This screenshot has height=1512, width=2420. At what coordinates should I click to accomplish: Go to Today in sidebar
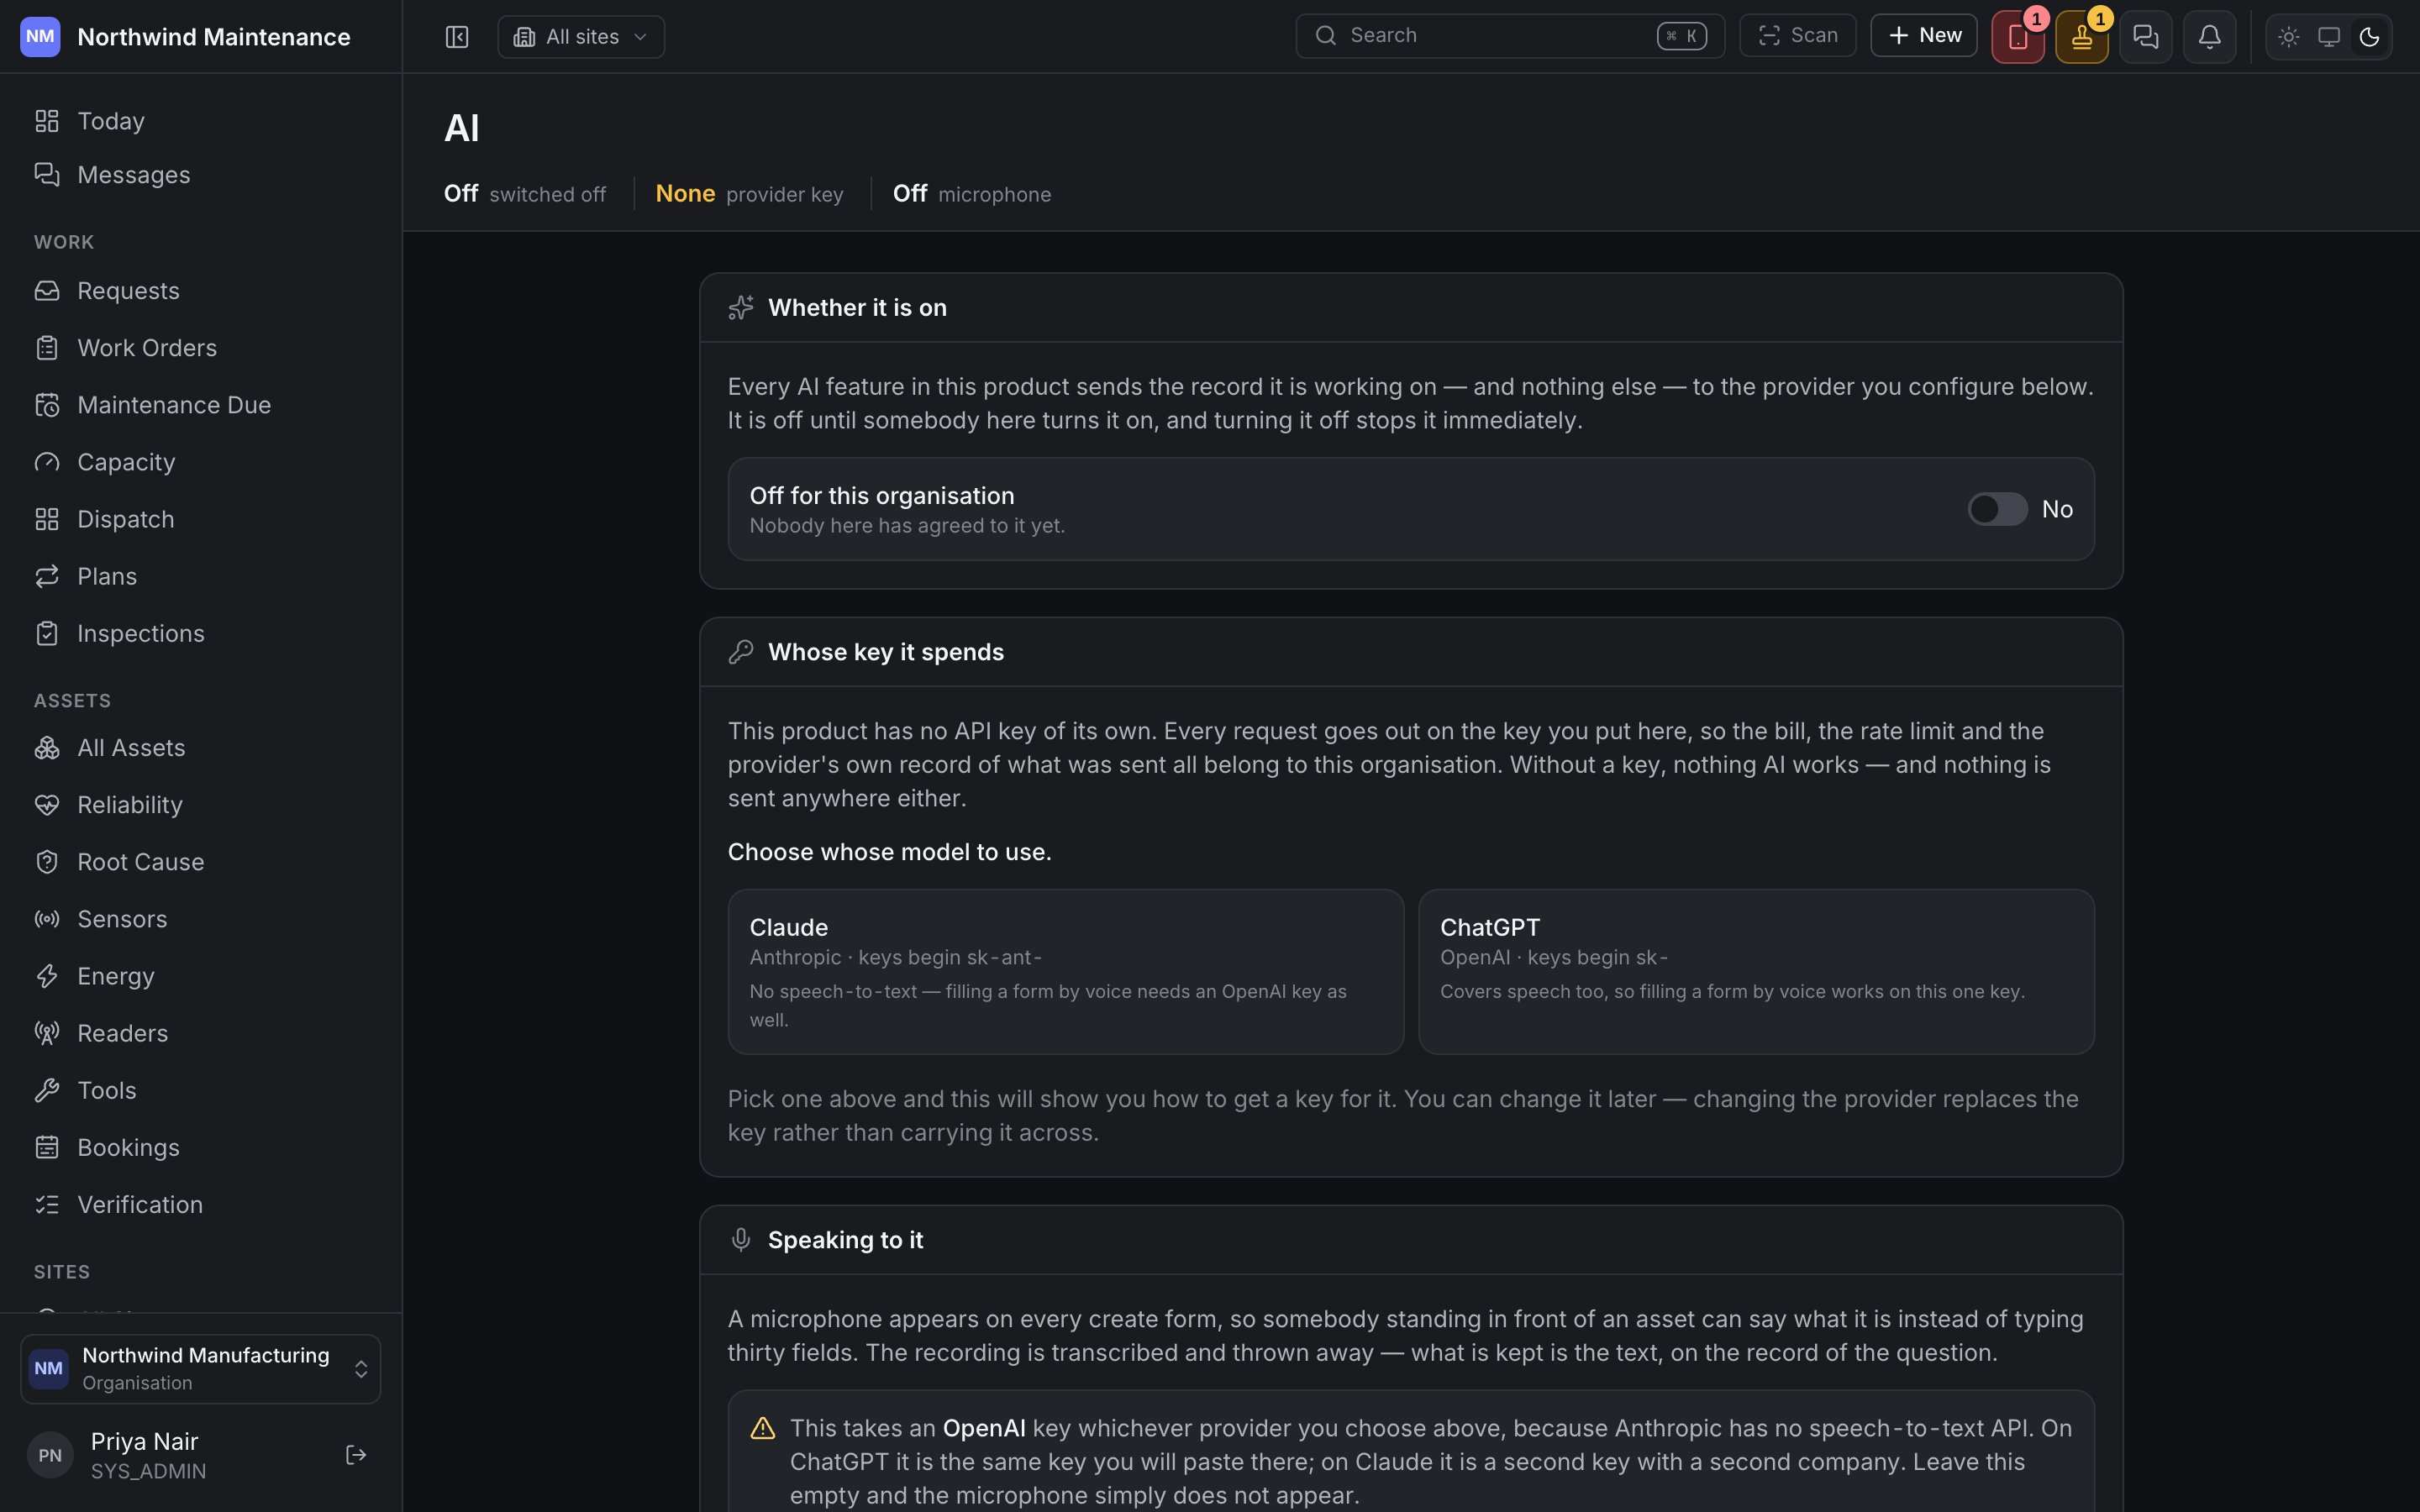[x=200, y=121]
